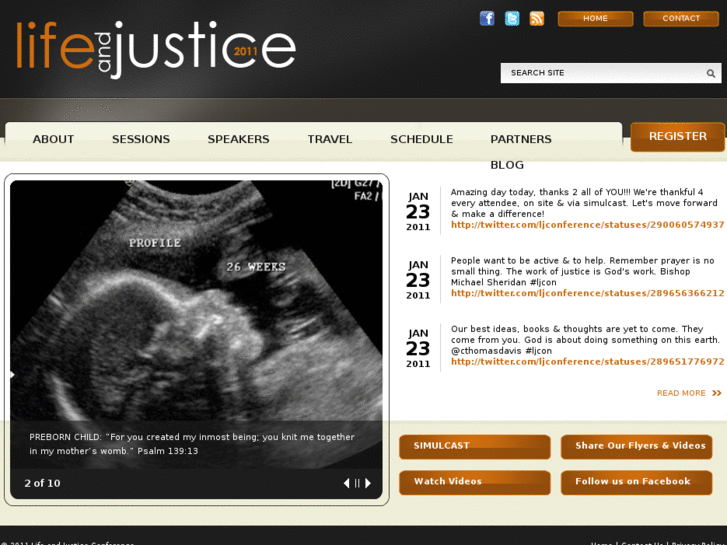Open the SPEAKERS menu
The image size is (727, 545).
pyautogui.click(x=238, y=139)
